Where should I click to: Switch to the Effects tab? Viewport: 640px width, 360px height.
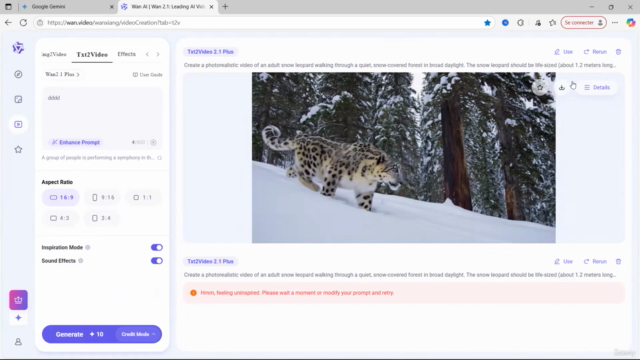point(127,54)
